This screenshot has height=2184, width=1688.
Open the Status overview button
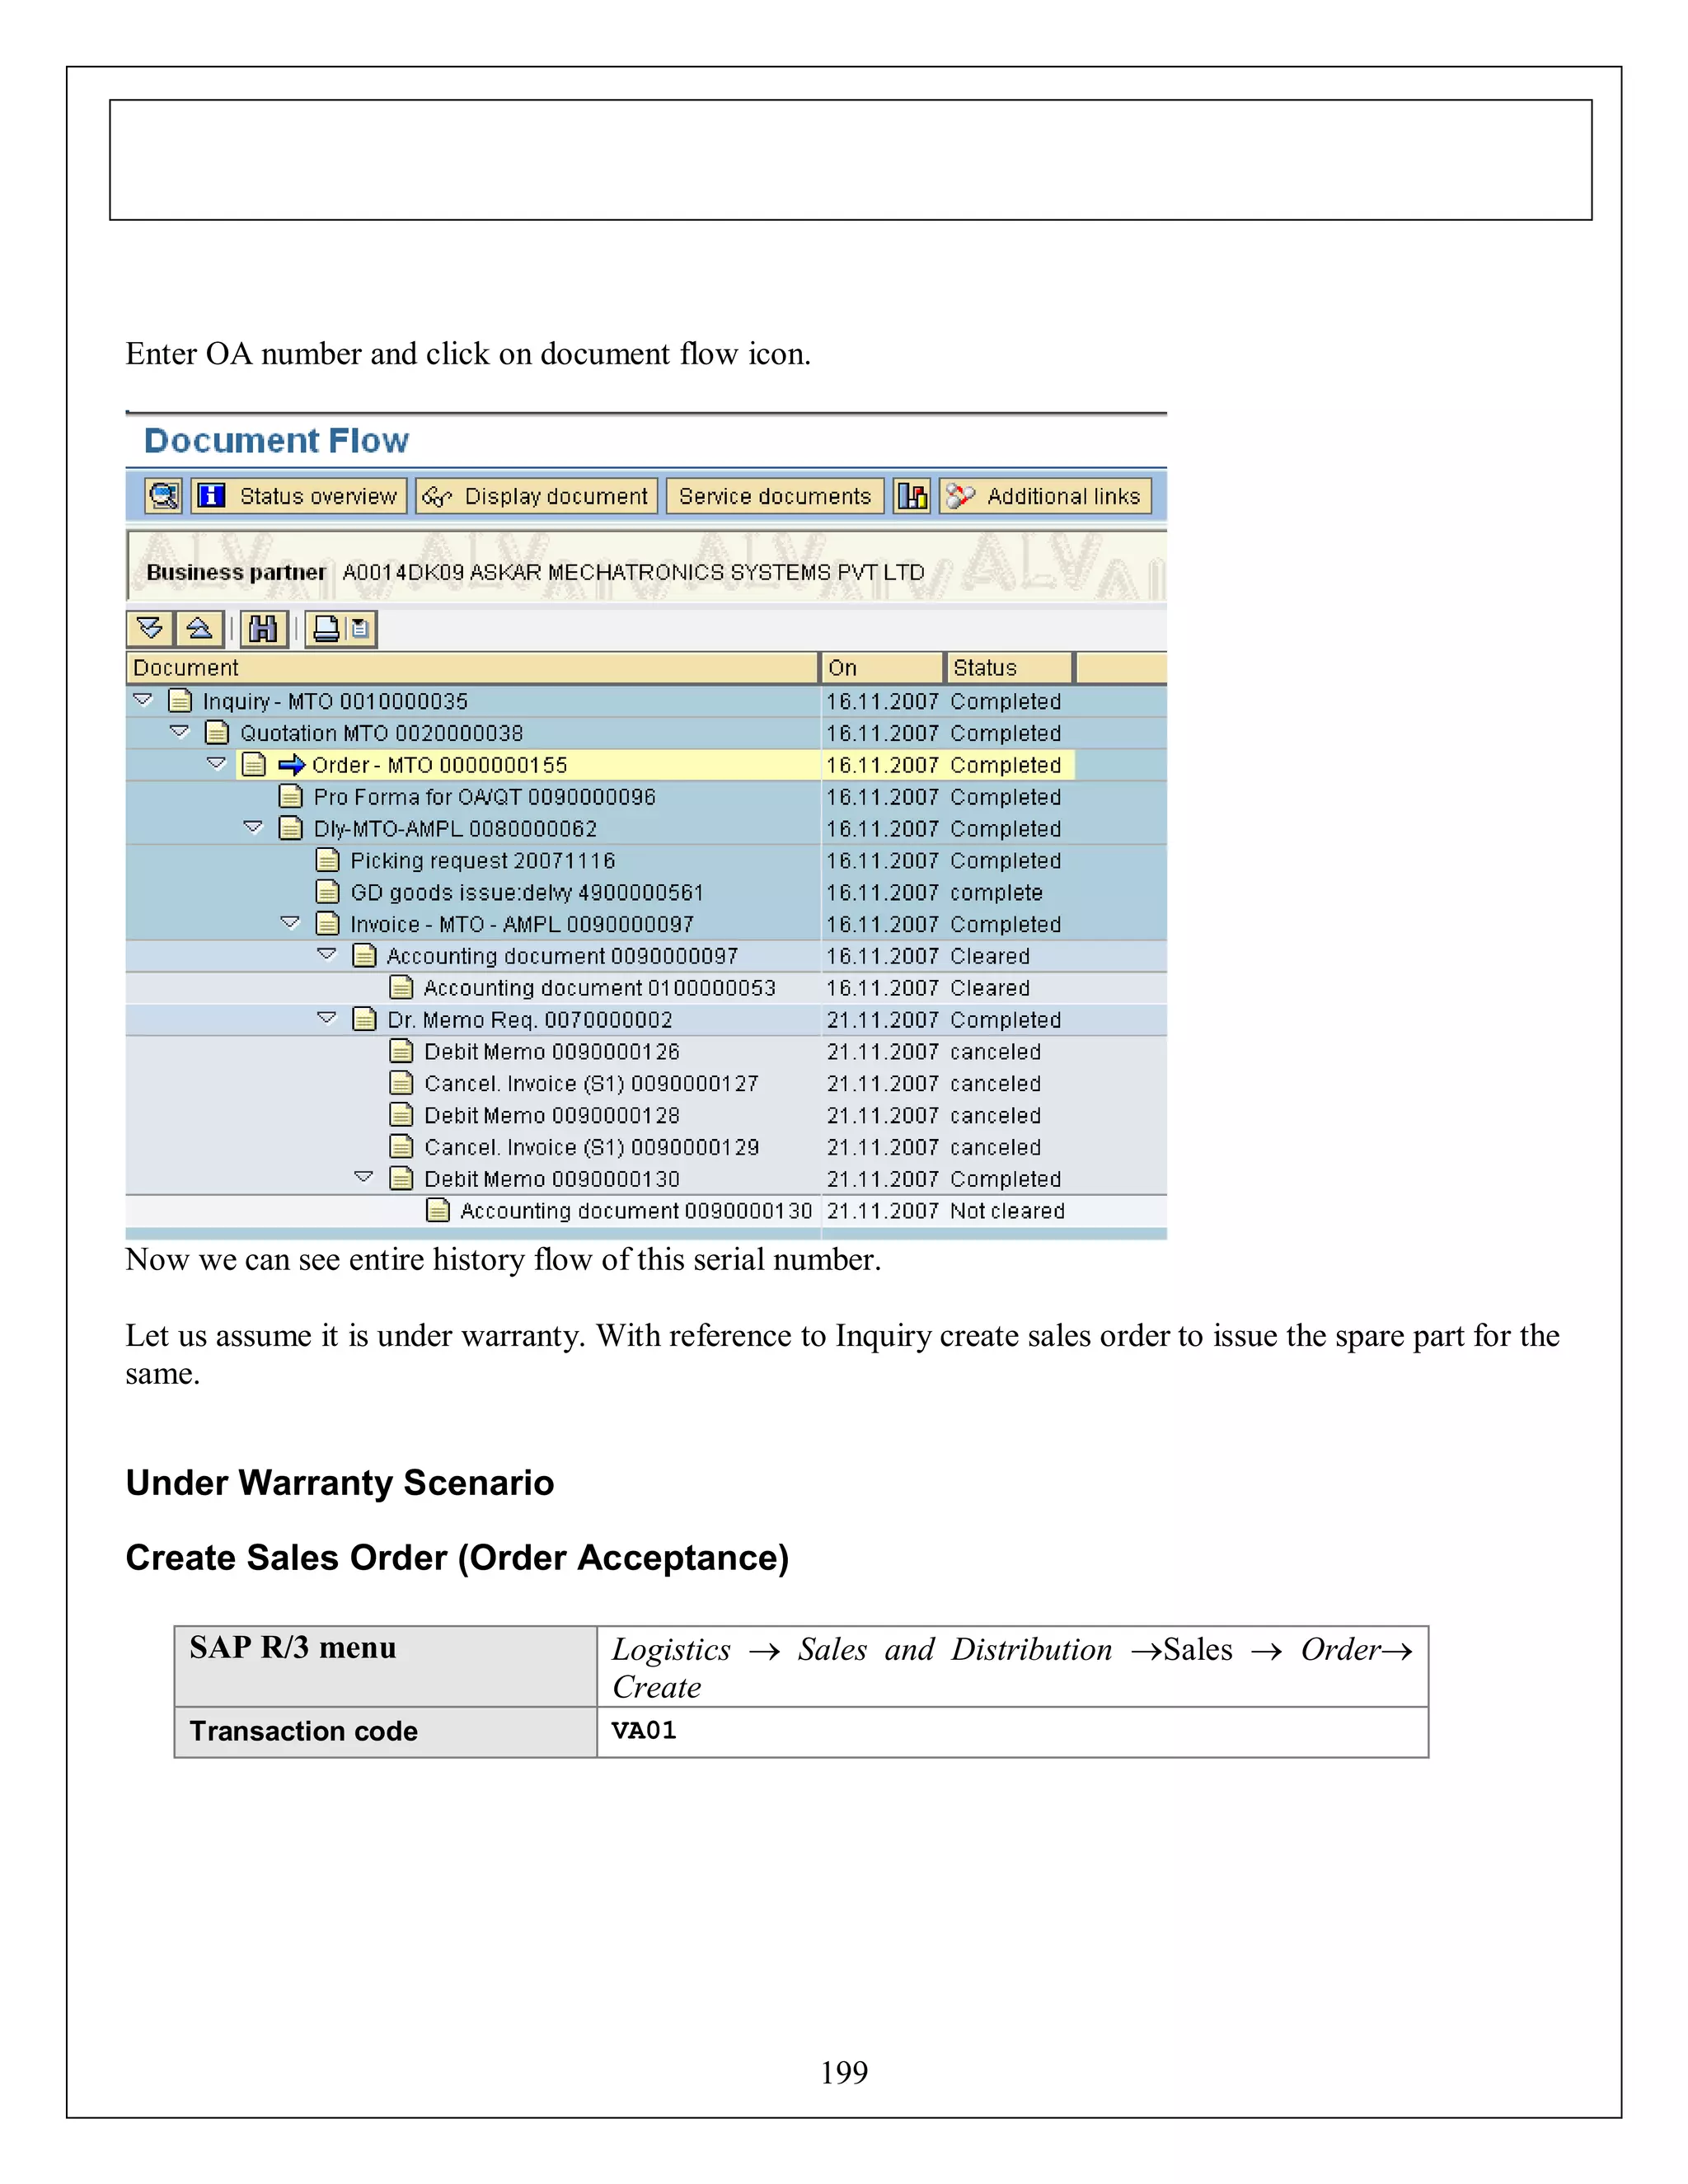(x=299, y=496)
